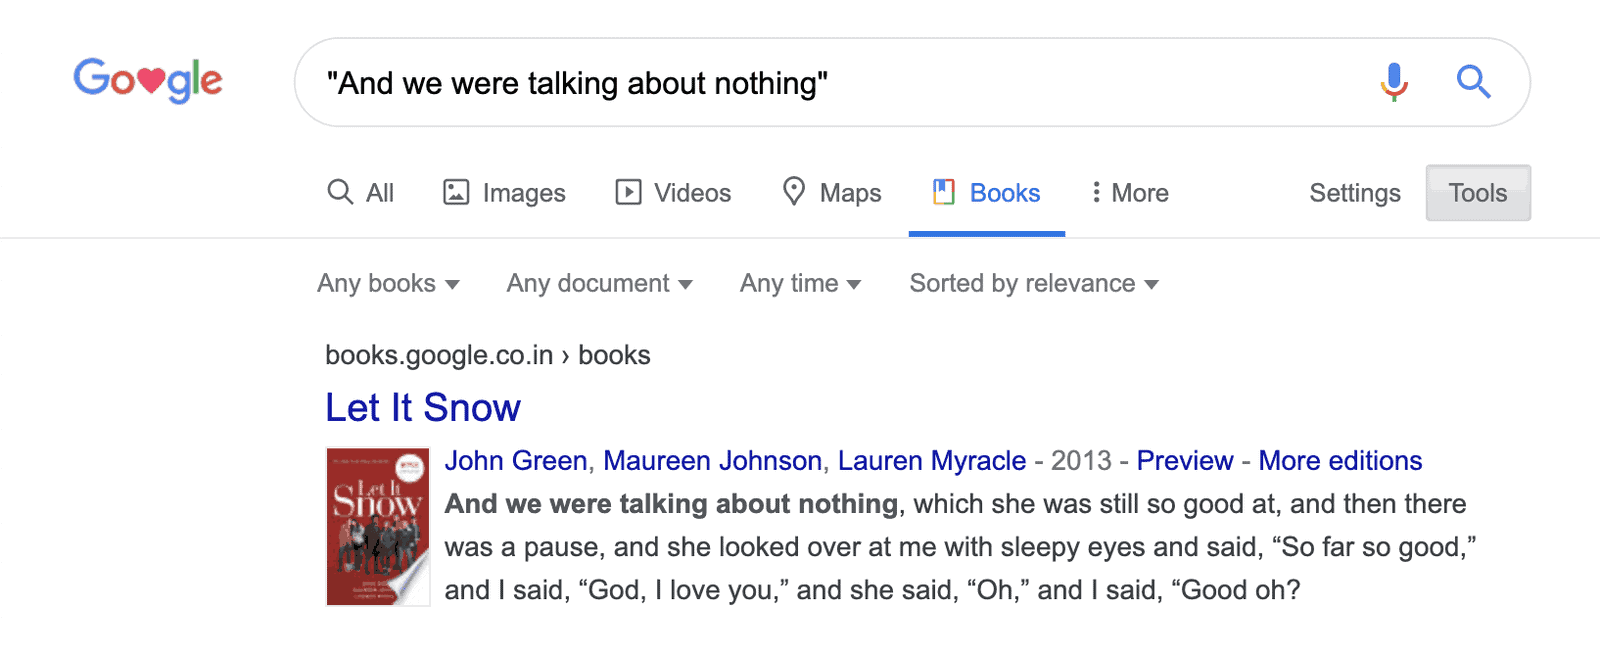
Task: Click the Maps tab pin icon
Action: [x=794, y=191]
